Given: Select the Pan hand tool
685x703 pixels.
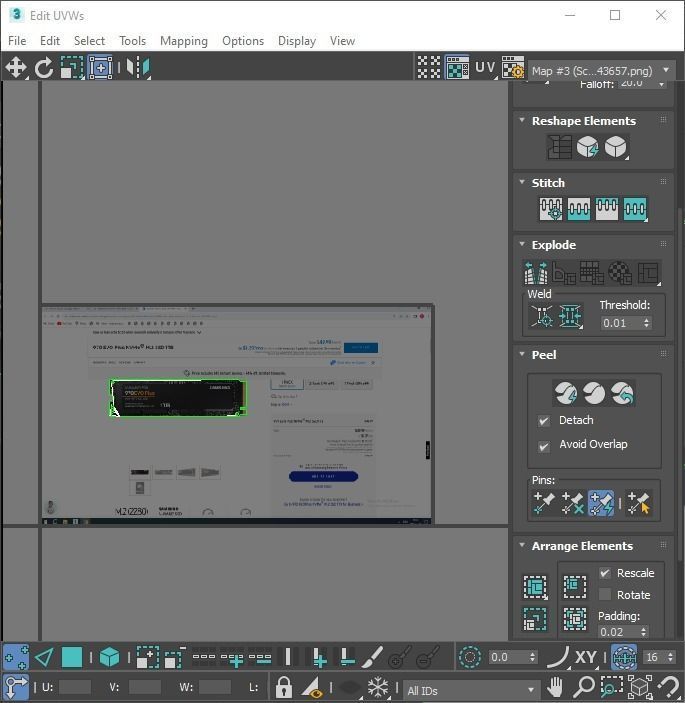Looking at the screenshot, I should click(x=555, y=687).
